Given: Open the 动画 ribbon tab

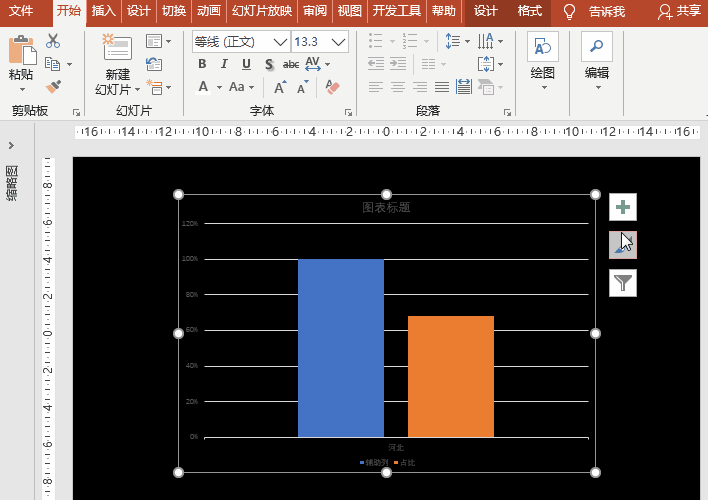Looking at the screenshot, I should click(x=209, y=10).
